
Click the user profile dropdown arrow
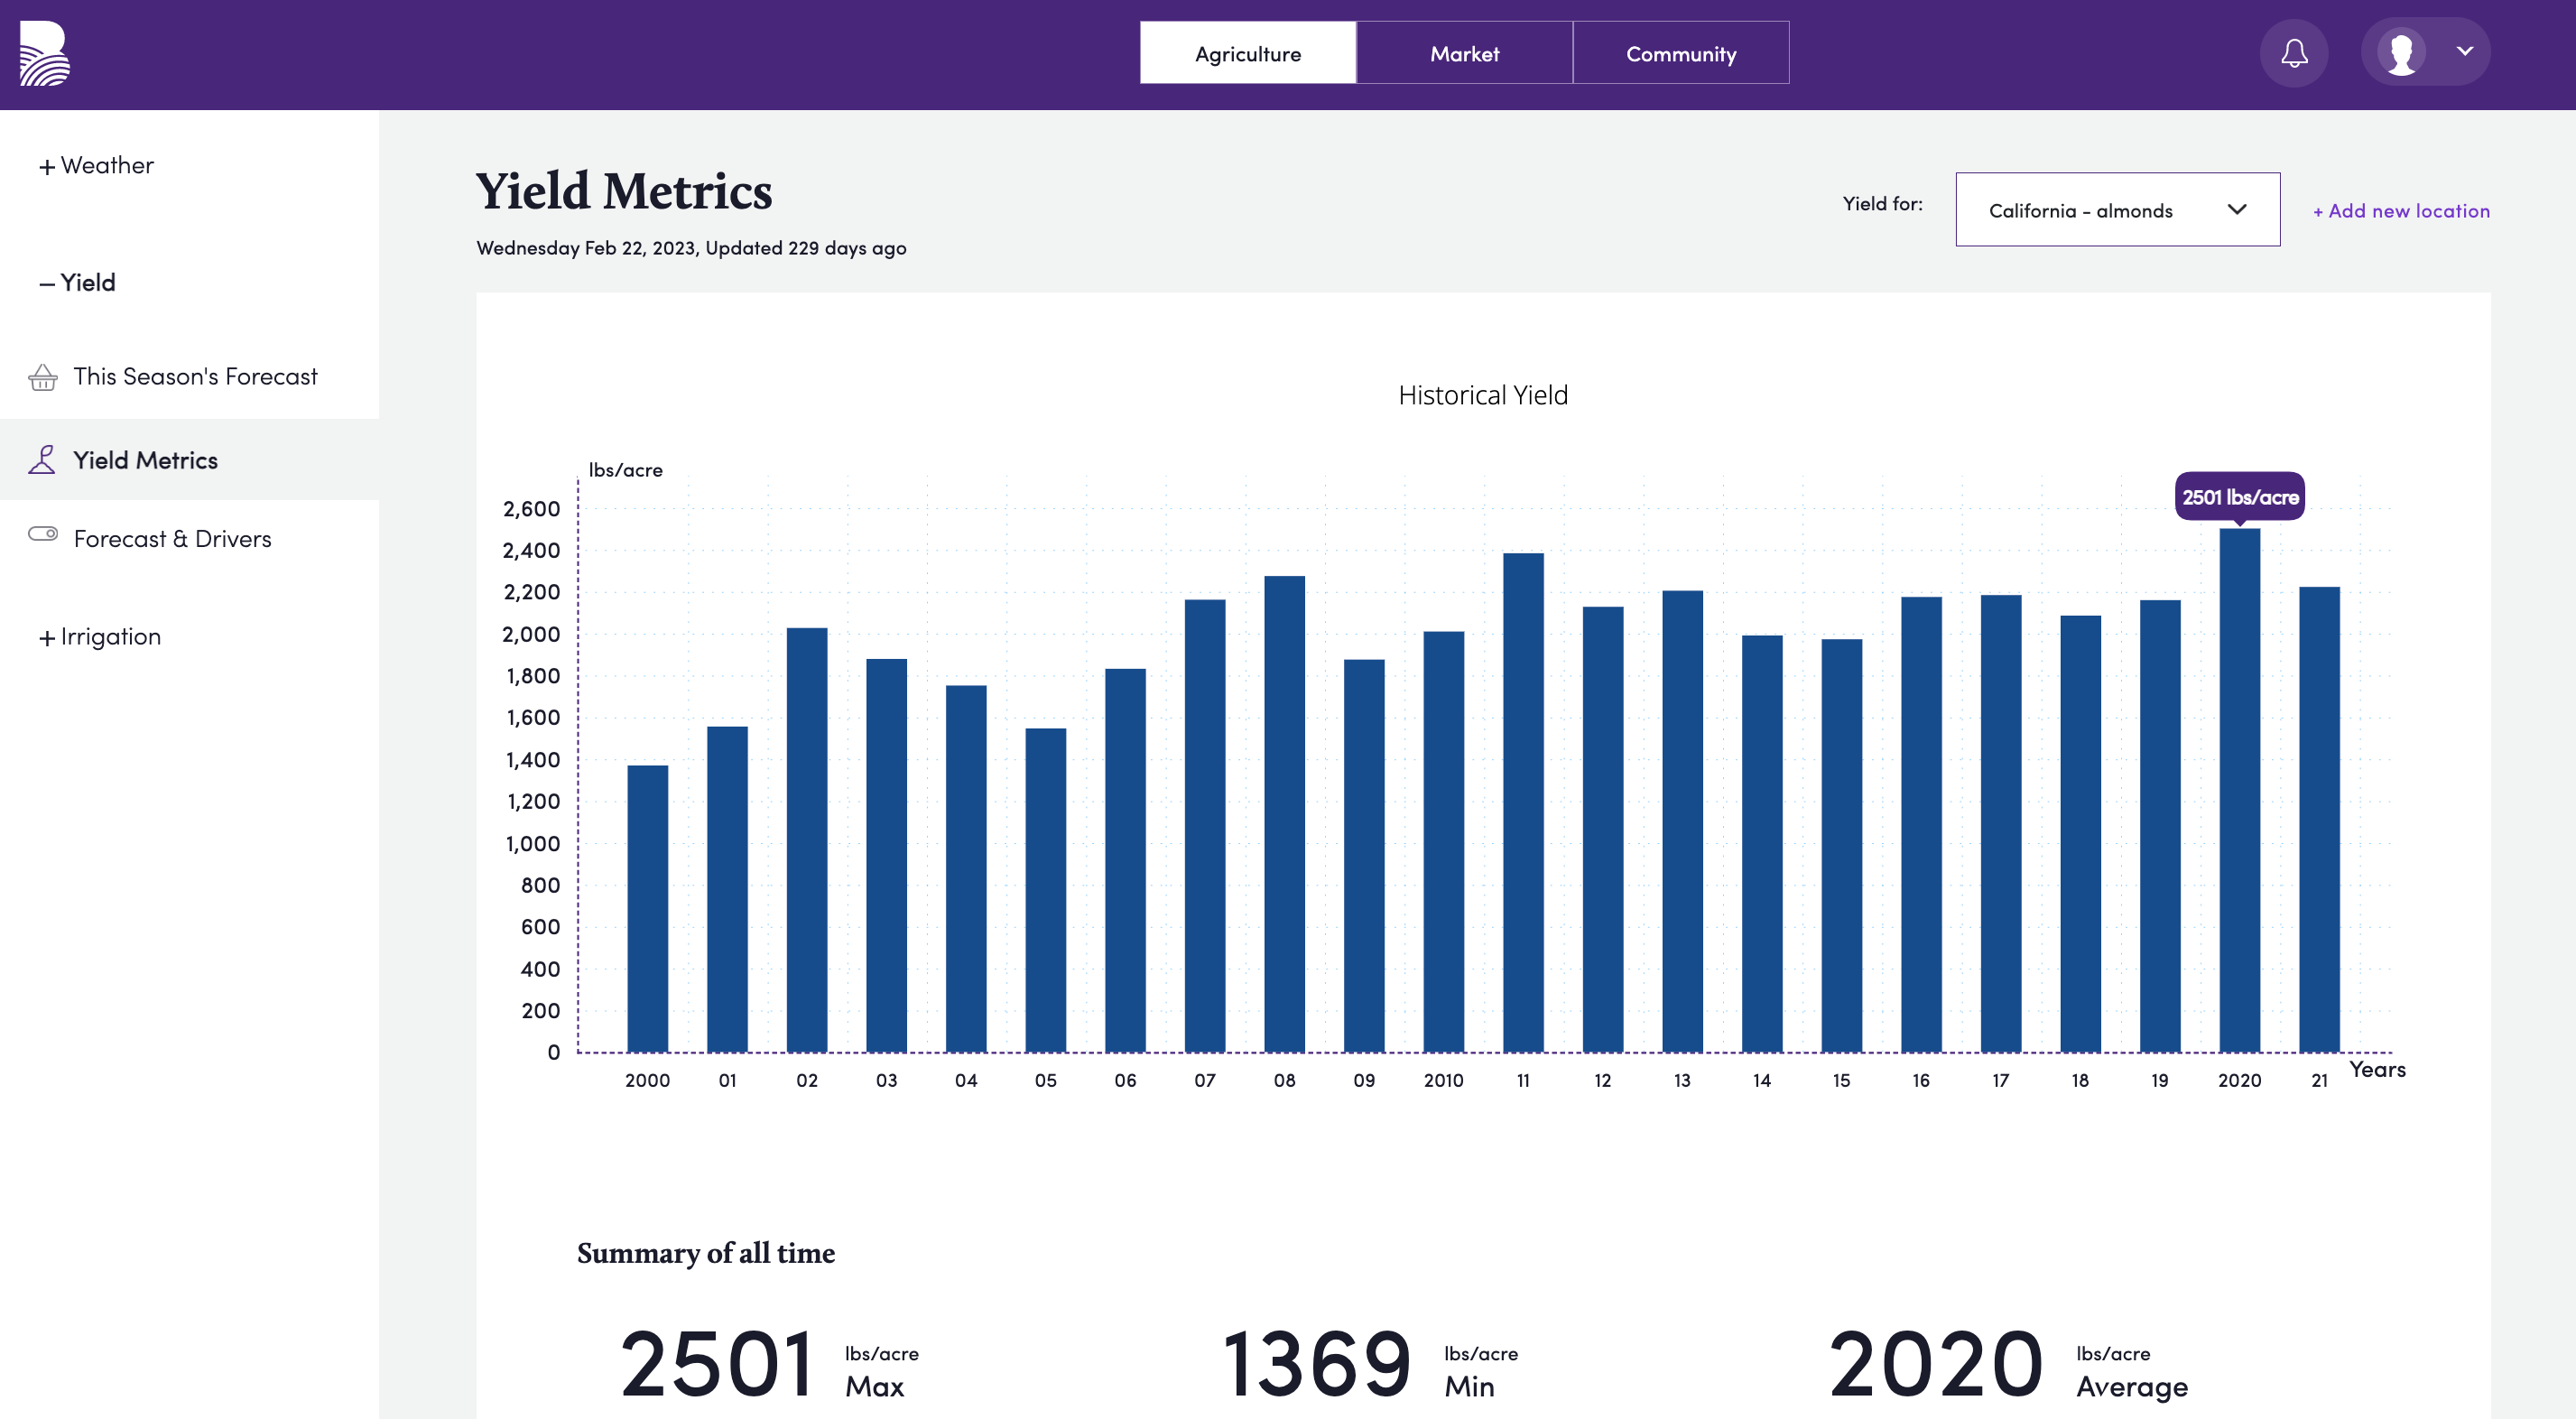pyautogui.click(x=2462, y=52)
